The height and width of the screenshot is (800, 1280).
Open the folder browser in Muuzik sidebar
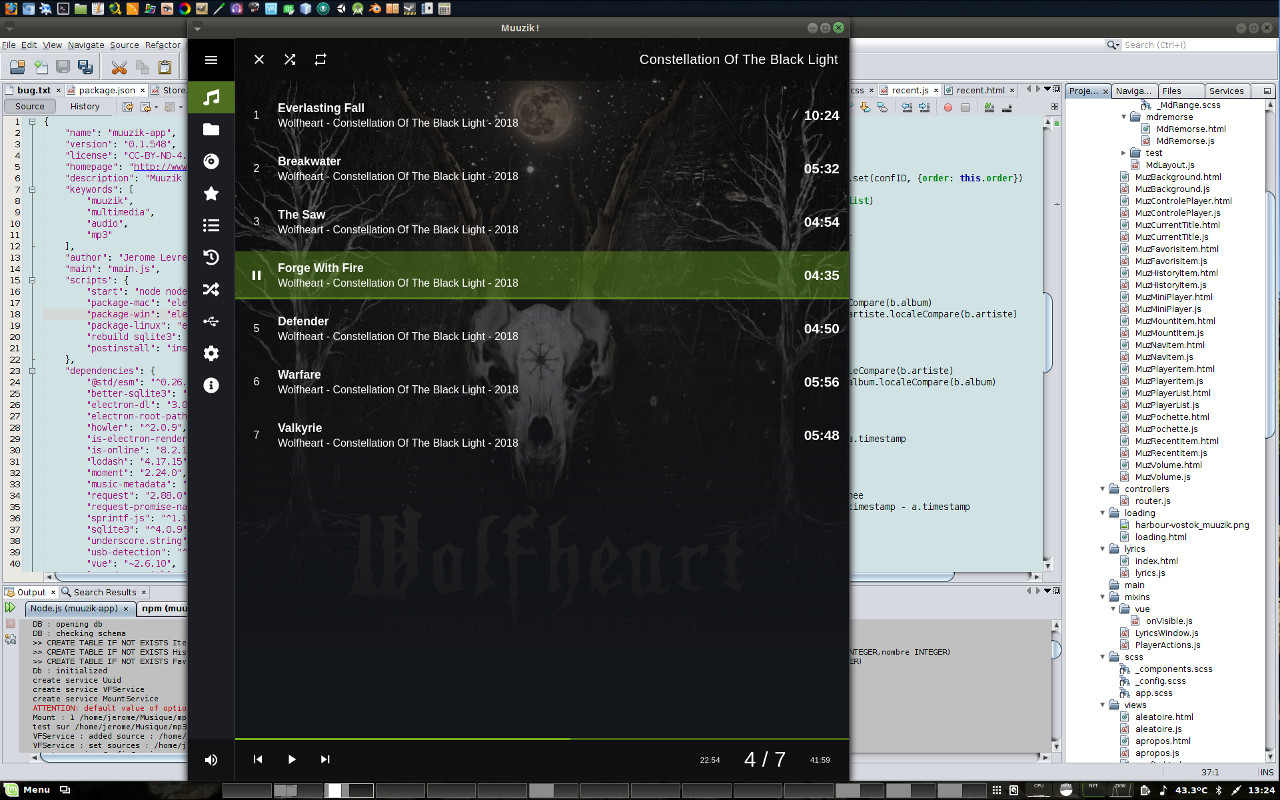[x=211, y=129]
